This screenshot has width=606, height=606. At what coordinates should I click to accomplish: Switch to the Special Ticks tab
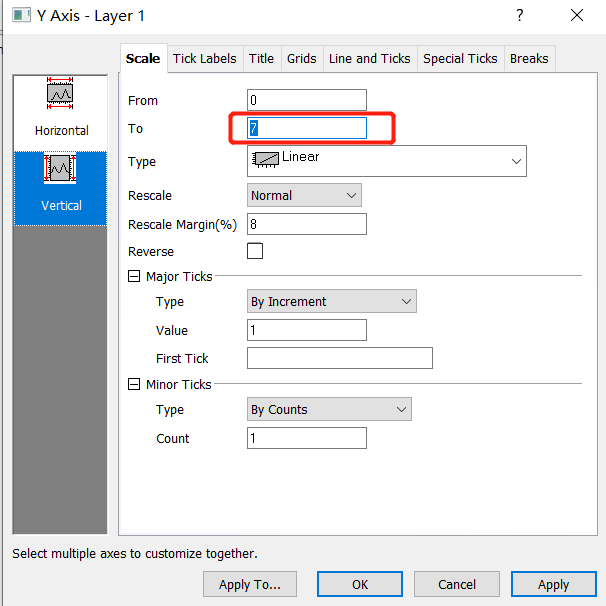click(460, 59)
